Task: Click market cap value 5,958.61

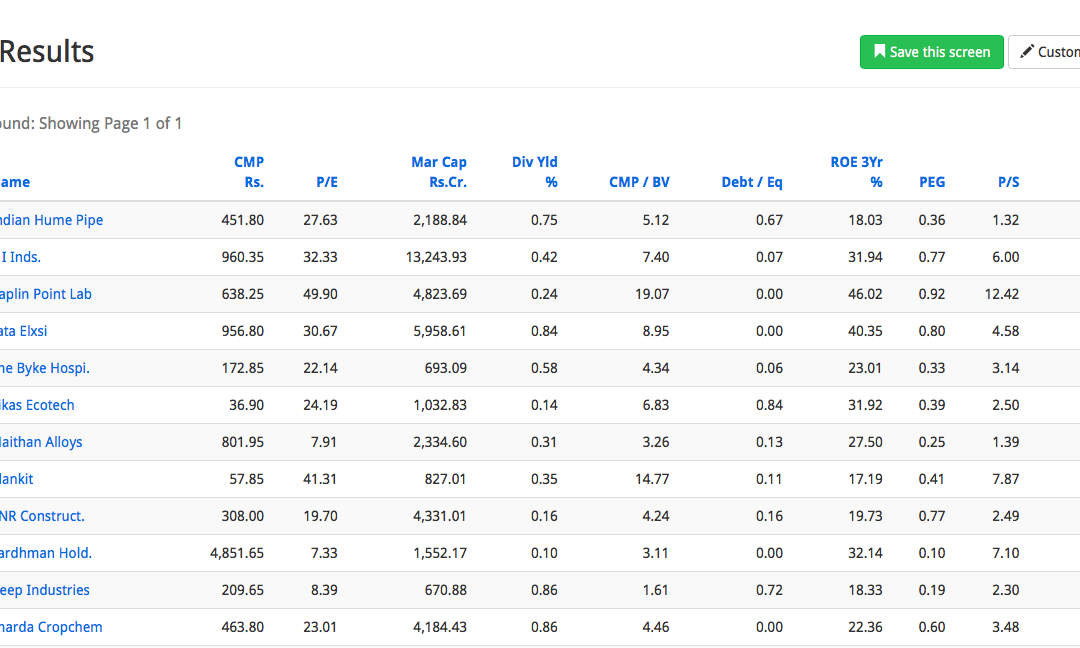Action: tap(440, 331)
